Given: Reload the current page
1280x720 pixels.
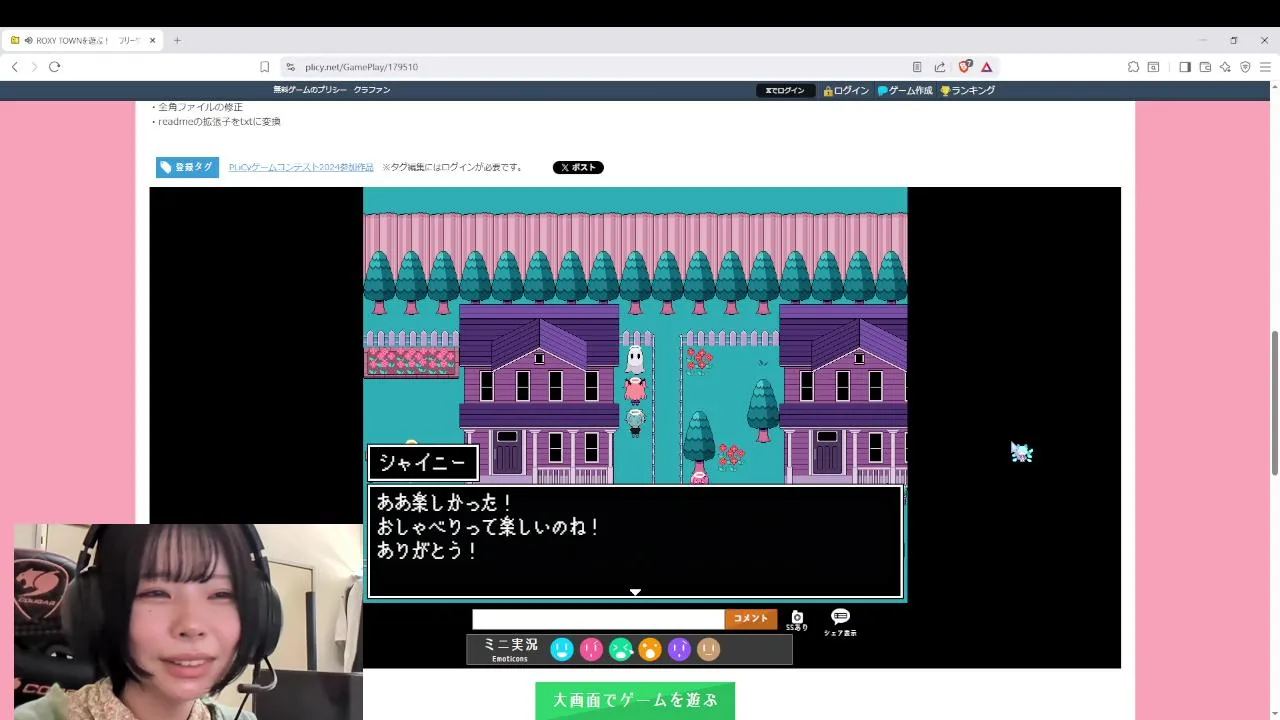Looking at the screenshot, I should (54, 67).
